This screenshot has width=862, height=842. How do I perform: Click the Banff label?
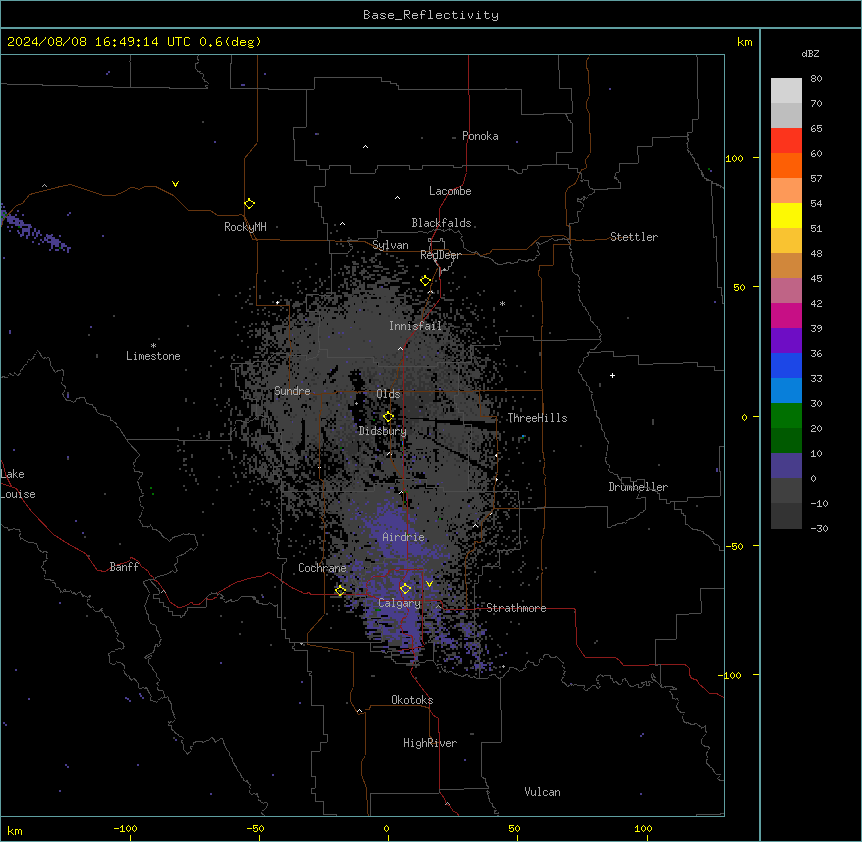pos(124,567)
